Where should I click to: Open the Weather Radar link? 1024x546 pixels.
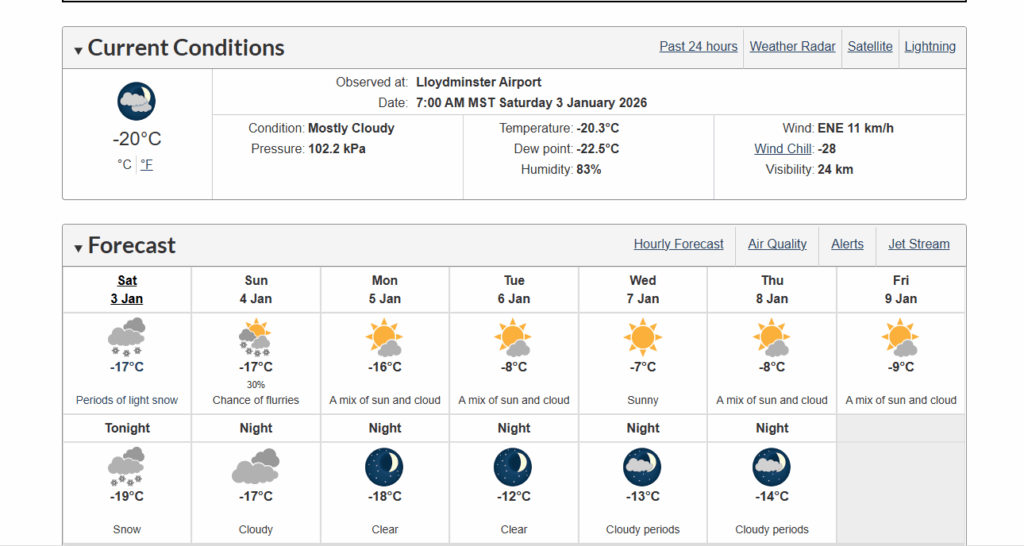click(792, 46)
